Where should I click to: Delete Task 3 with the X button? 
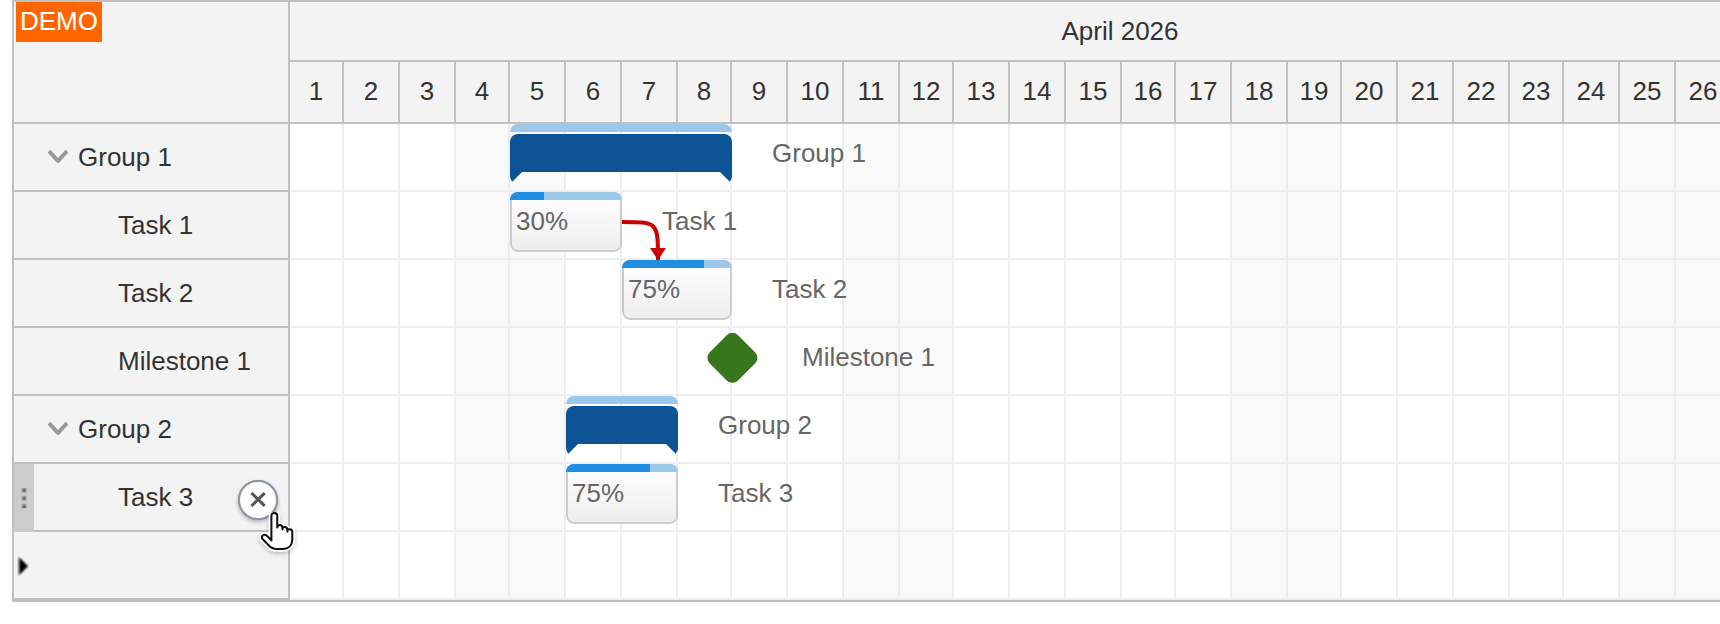coord(258,500)
